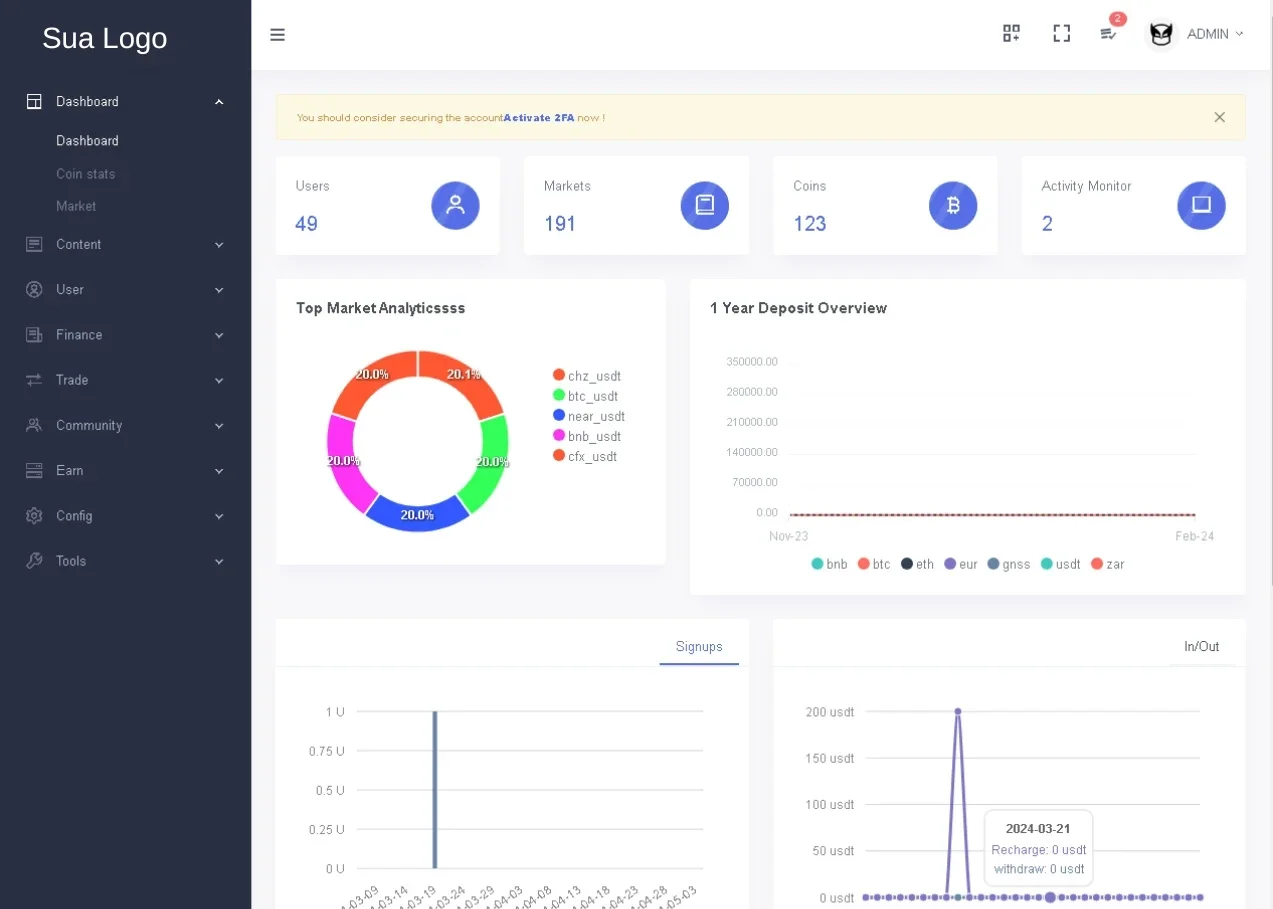Dismiss the 2FA warning banner
1273x909 pixels.
pyautogui.click(x=1219, y=117)
